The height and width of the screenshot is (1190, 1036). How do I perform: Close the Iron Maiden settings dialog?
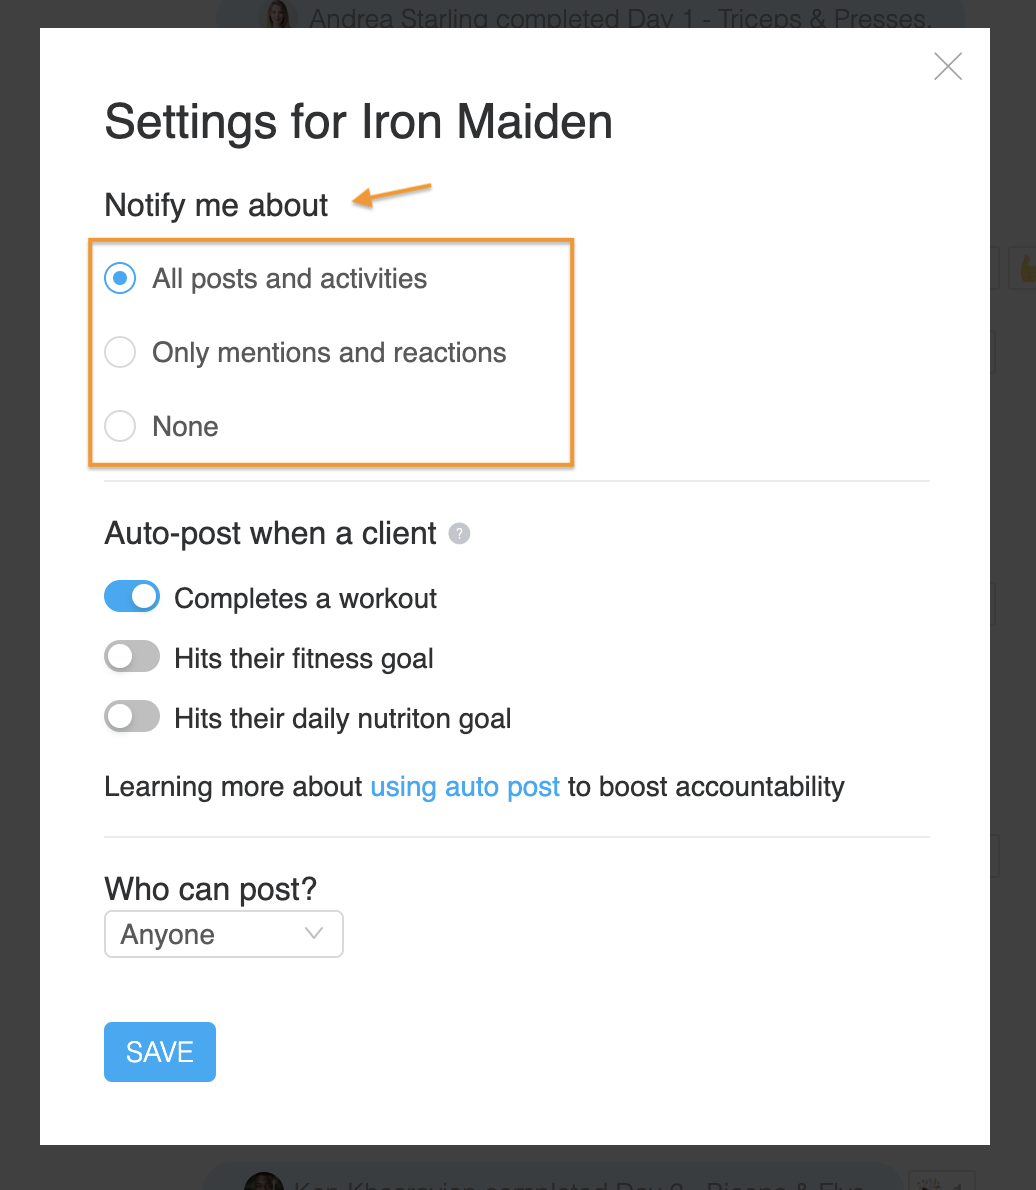click(x=947, y=67)
